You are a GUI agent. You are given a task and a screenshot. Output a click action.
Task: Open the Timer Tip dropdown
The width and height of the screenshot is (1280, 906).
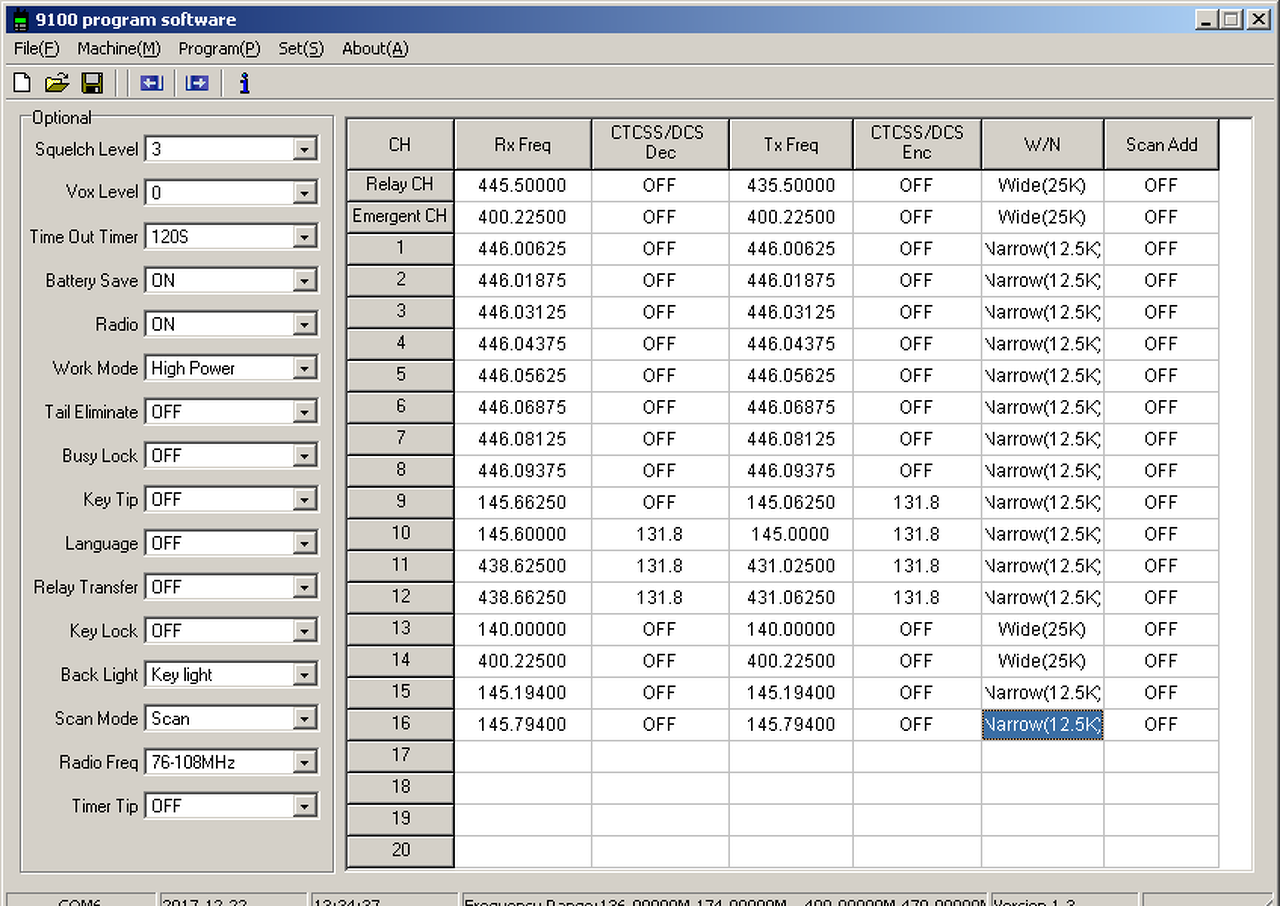[305, 806]
